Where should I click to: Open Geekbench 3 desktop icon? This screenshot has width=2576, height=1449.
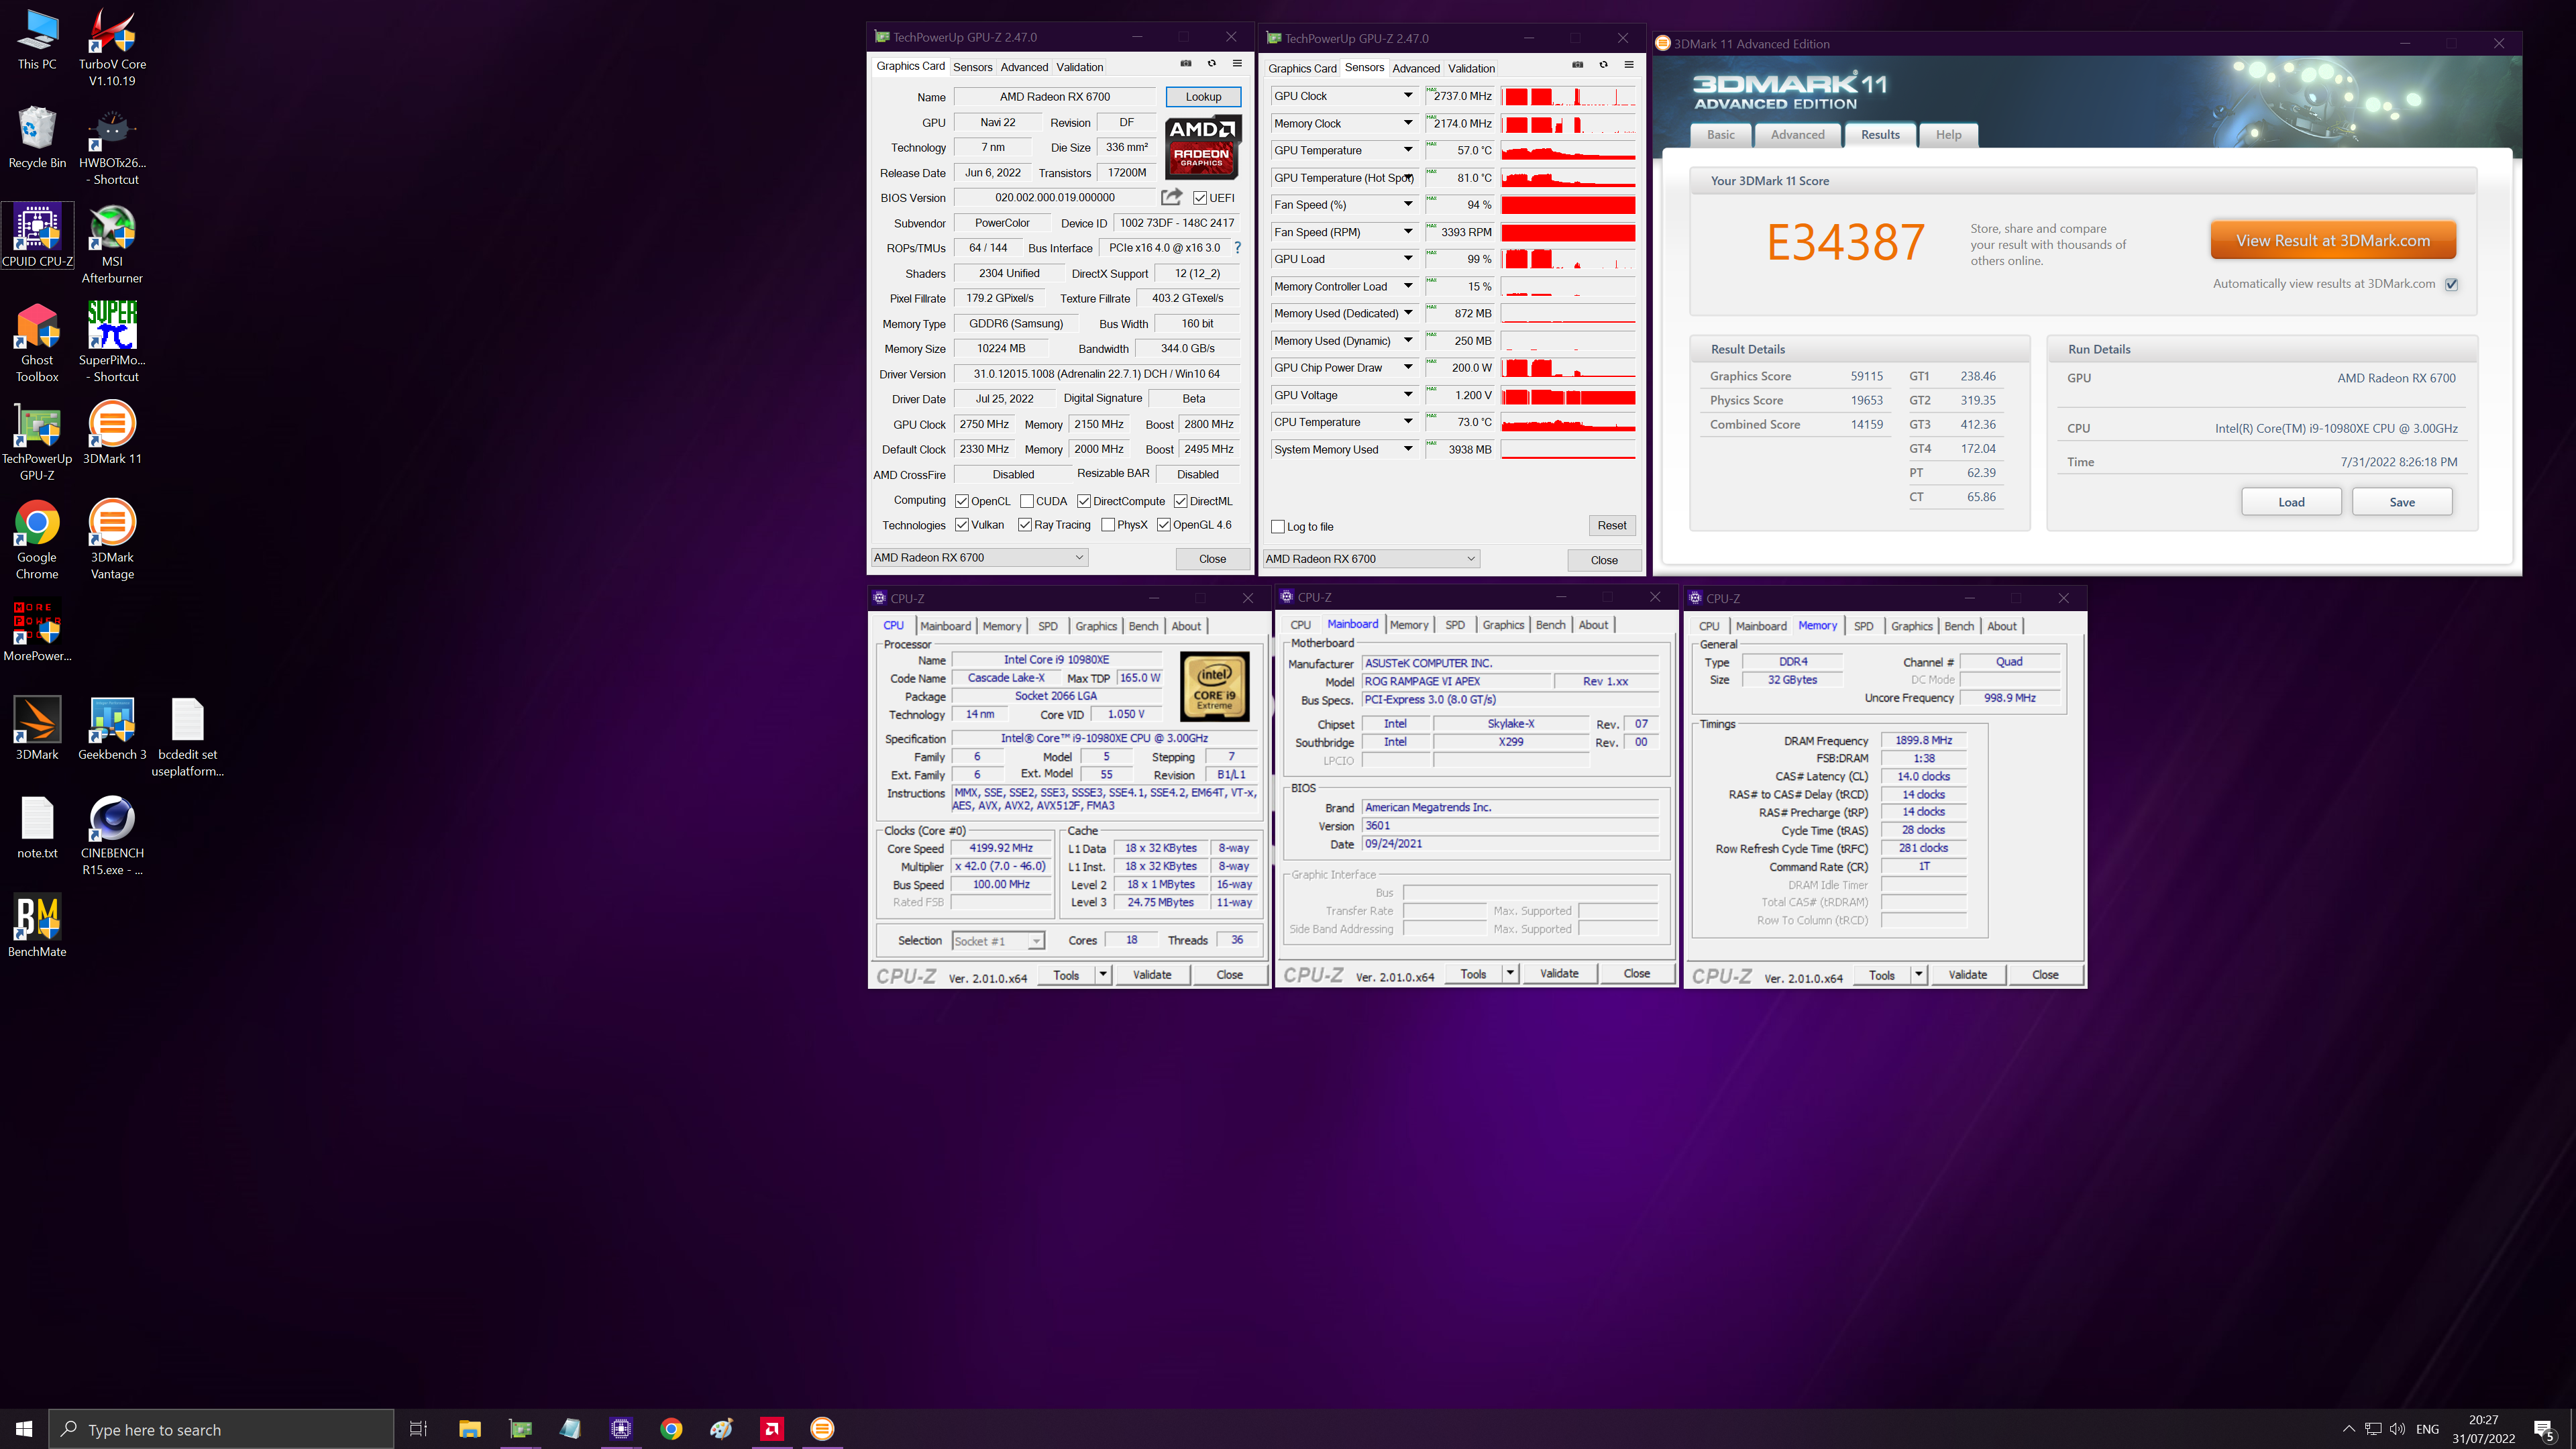(112, 728)
